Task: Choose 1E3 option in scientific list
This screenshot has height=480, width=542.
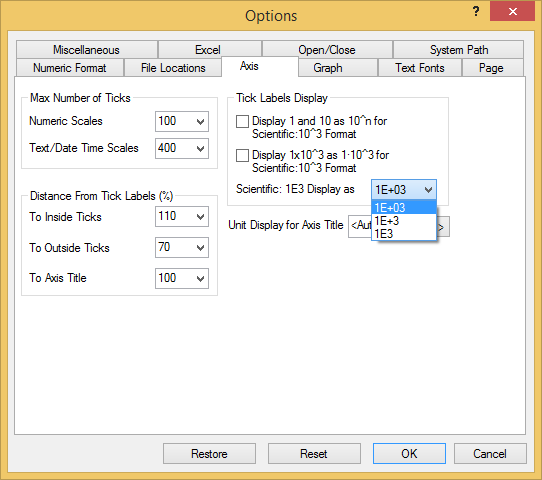Action: [x=404, y=234]
